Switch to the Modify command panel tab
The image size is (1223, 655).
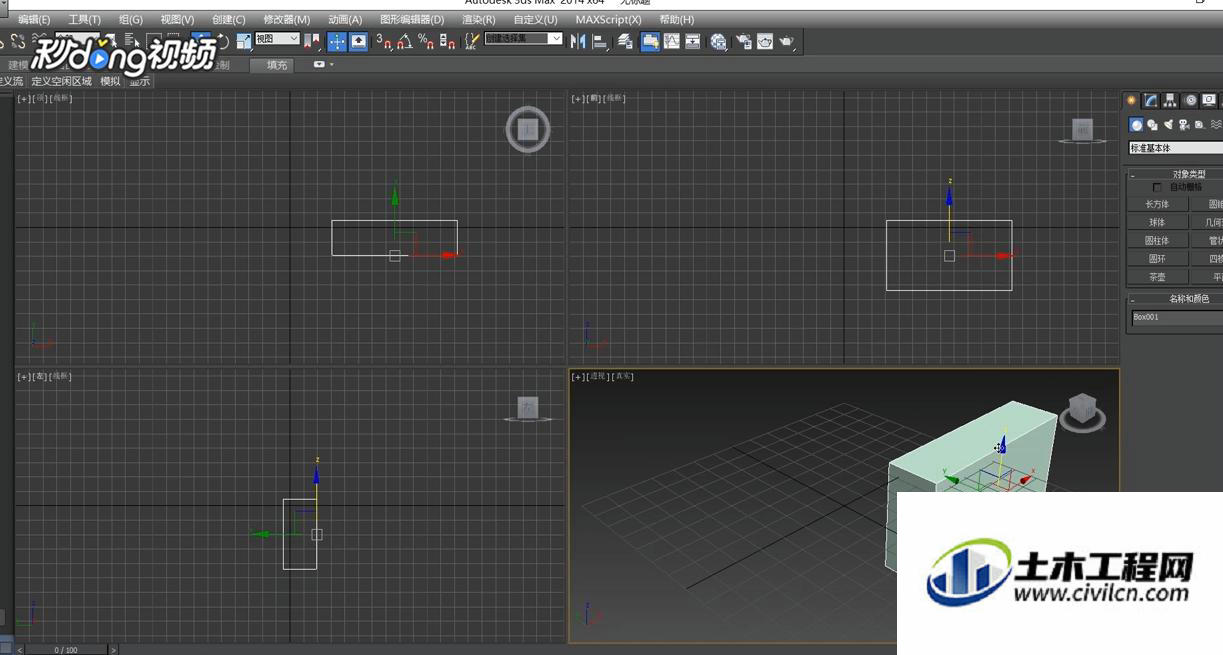[x=1150, y=100]
